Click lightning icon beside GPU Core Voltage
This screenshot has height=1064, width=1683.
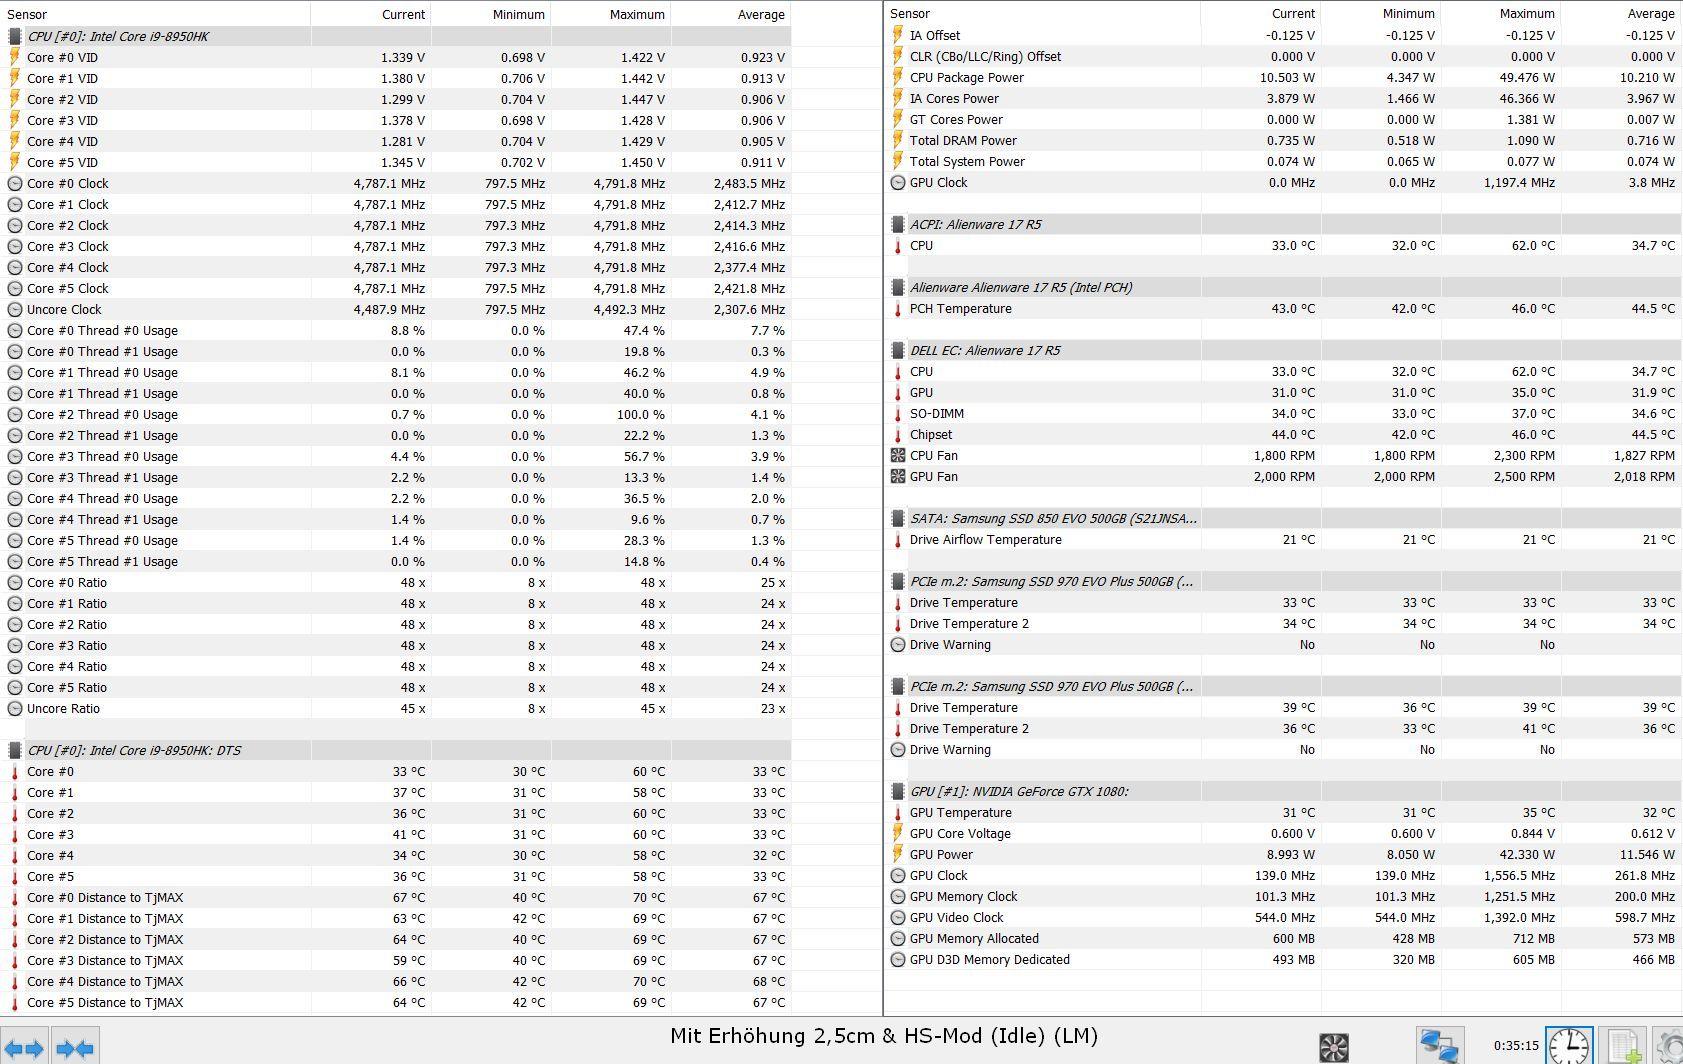[x=898, y=834]
